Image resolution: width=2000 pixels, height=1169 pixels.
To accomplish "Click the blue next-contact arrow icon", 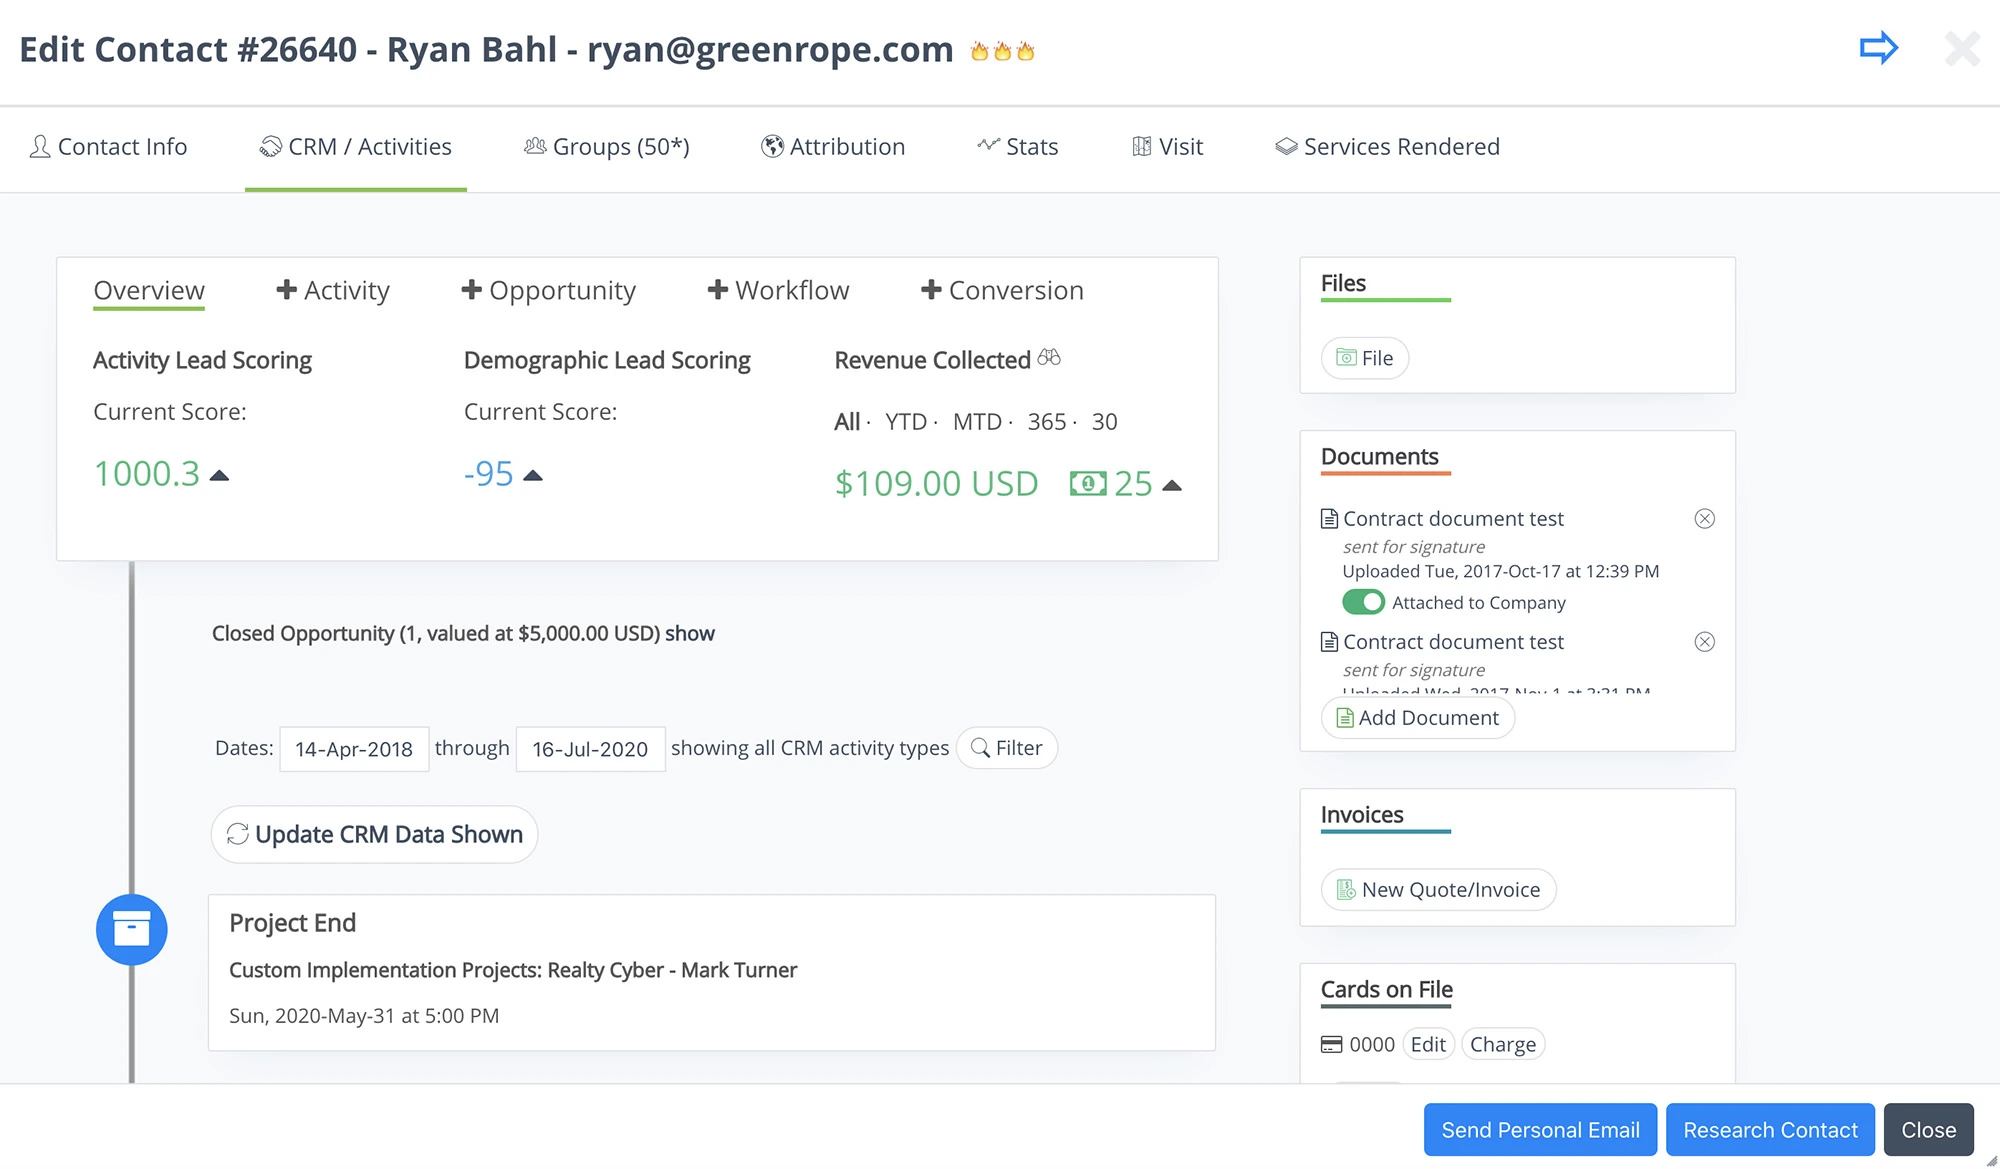I will [x=1878, y=48].
